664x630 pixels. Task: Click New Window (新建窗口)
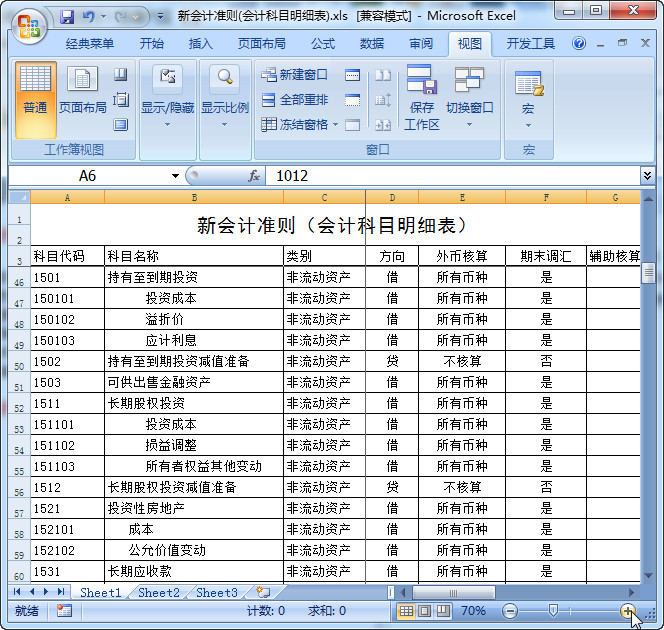[294, 75]
